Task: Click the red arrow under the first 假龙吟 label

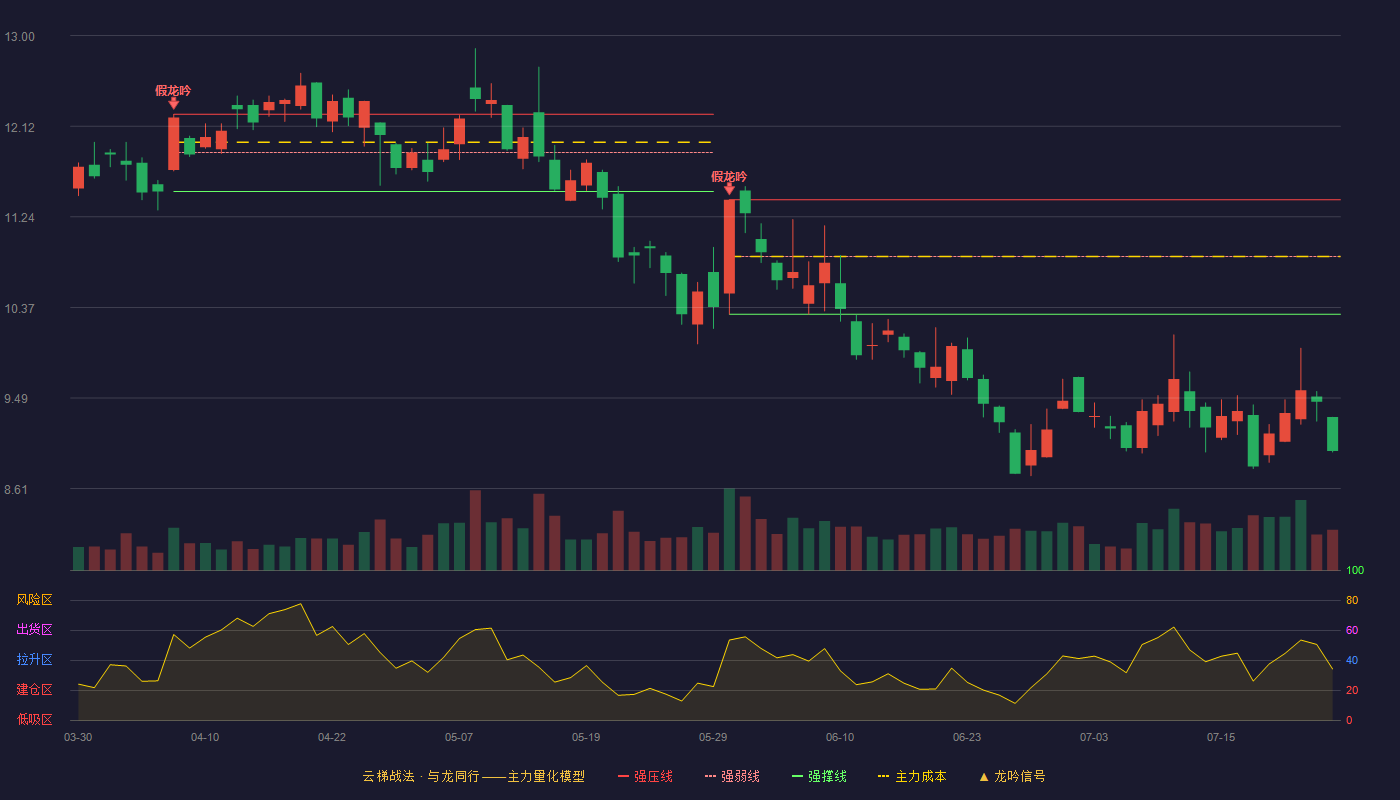Action: point(173,103)
